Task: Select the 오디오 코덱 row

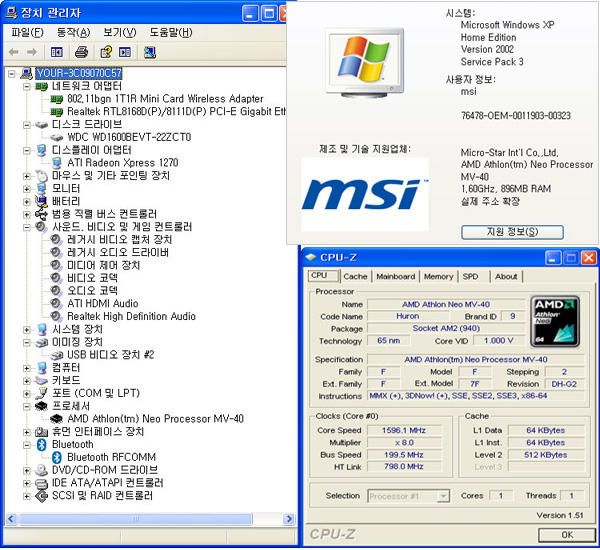Action: pyautogui.click(x=92, y=291)
